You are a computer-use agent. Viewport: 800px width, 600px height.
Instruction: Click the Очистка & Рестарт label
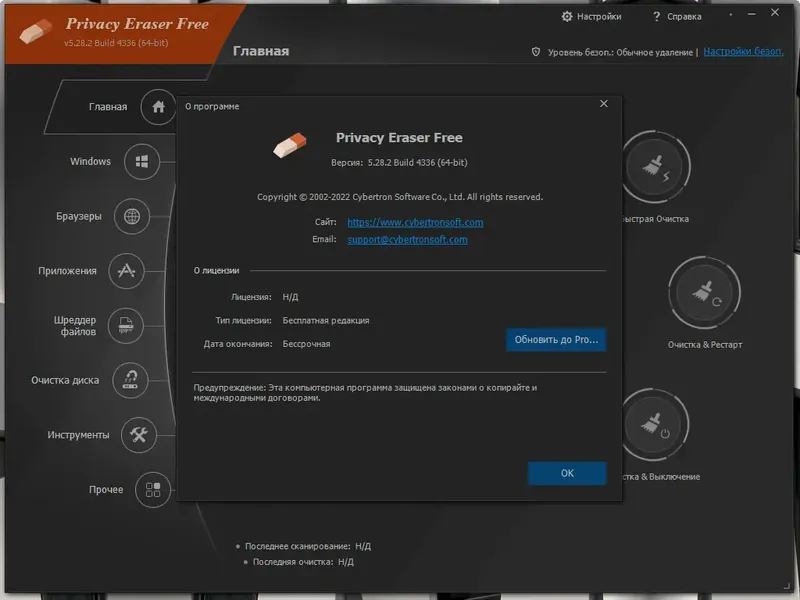[705, 345]
